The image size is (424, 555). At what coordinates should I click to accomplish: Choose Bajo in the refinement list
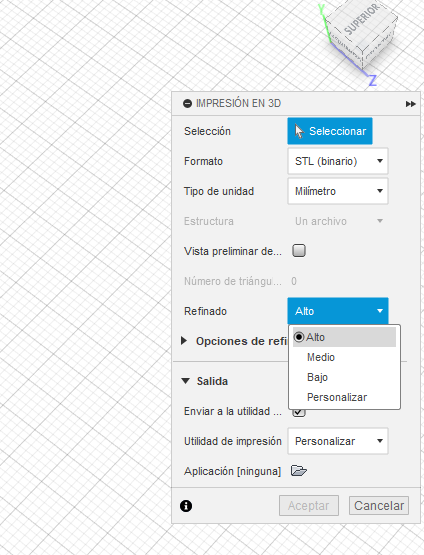[344, 377]
